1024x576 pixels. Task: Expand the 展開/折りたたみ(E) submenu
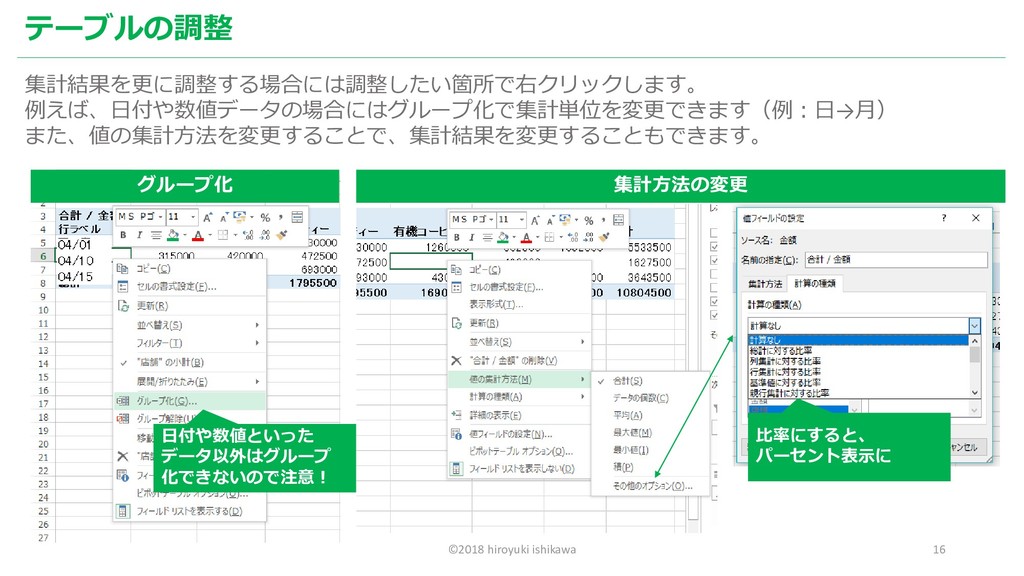(189, 381)
